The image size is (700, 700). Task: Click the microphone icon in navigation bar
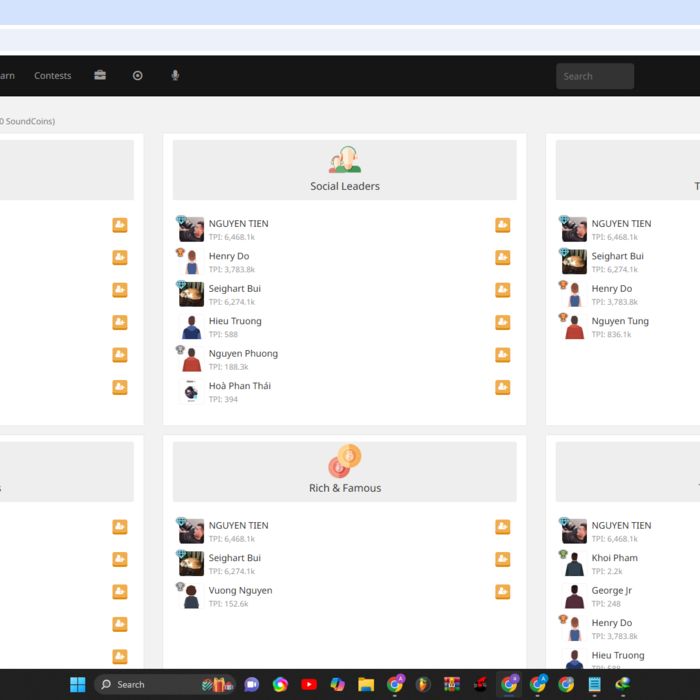(x=175, y=76)
